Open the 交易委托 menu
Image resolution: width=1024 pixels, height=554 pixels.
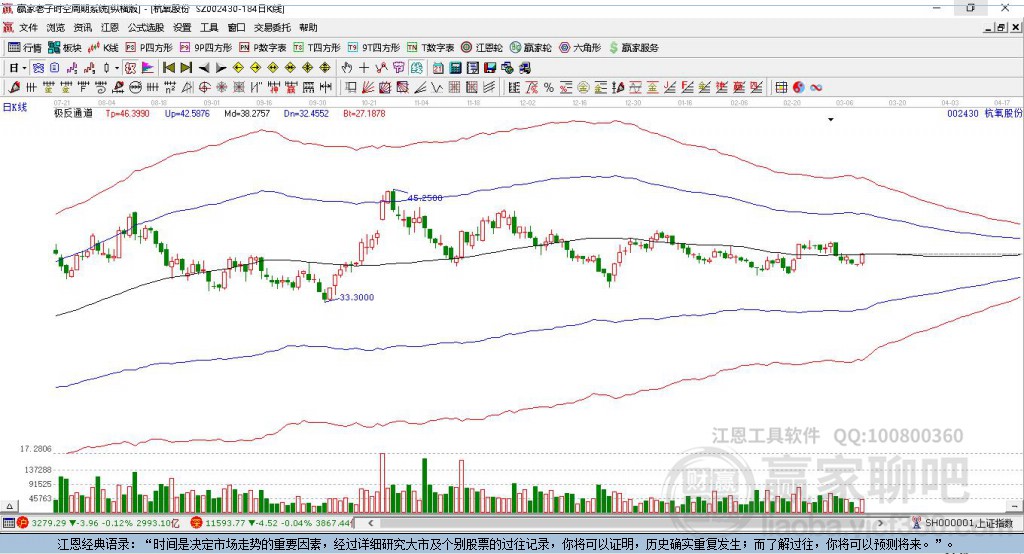point(272,27)
